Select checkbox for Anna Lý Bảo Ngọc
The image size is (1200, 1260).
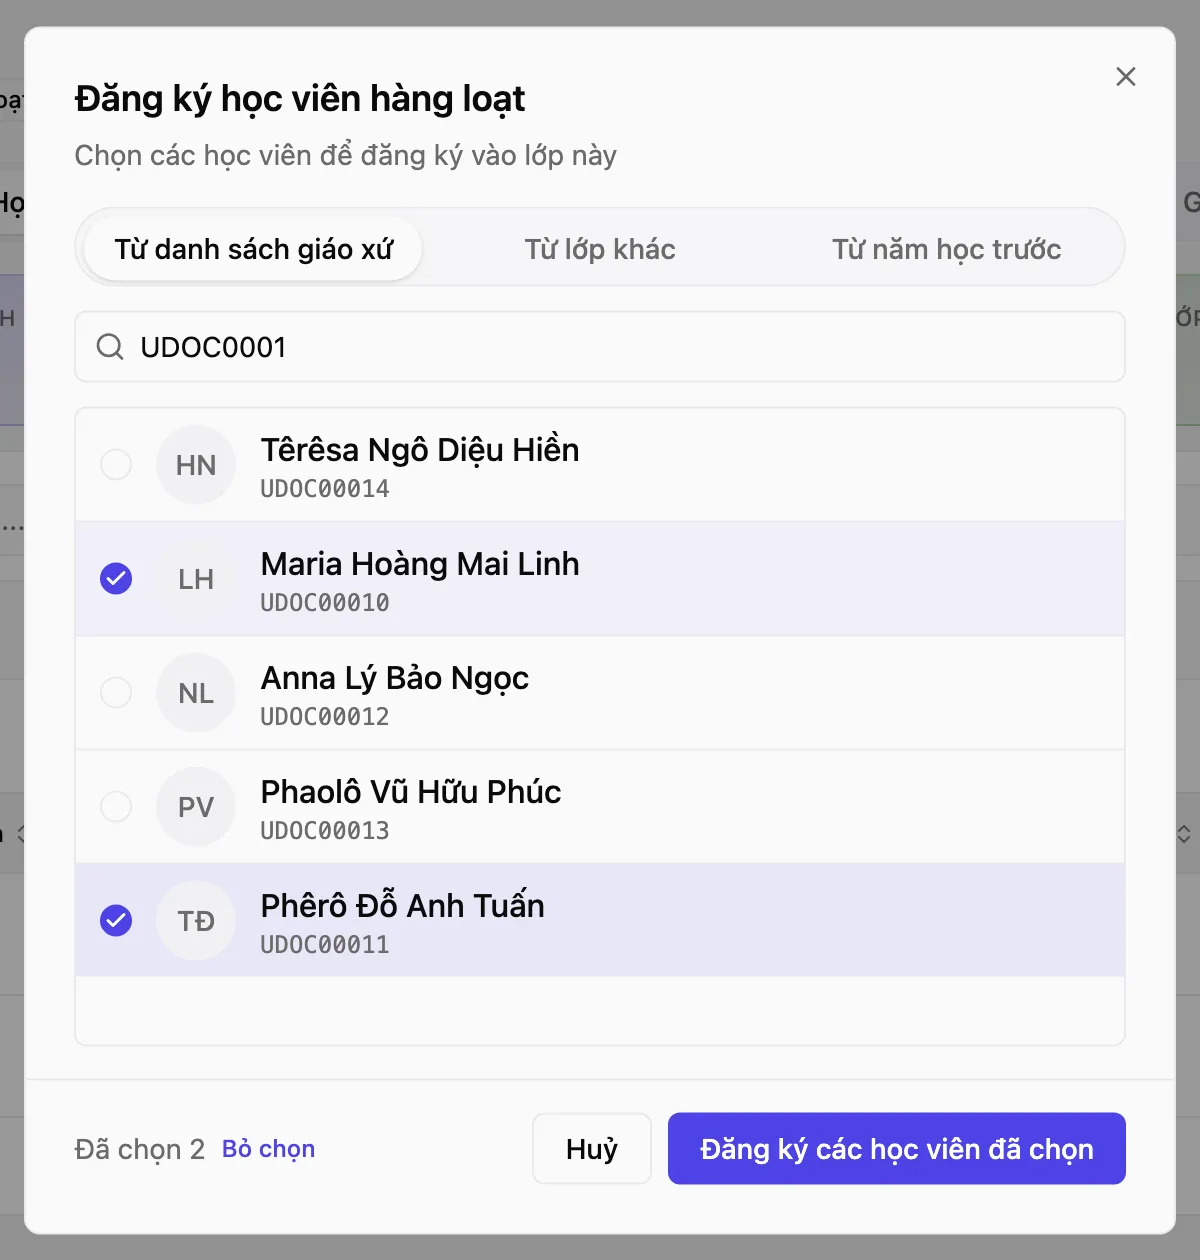pyautogui.click(x=116, y=692)
